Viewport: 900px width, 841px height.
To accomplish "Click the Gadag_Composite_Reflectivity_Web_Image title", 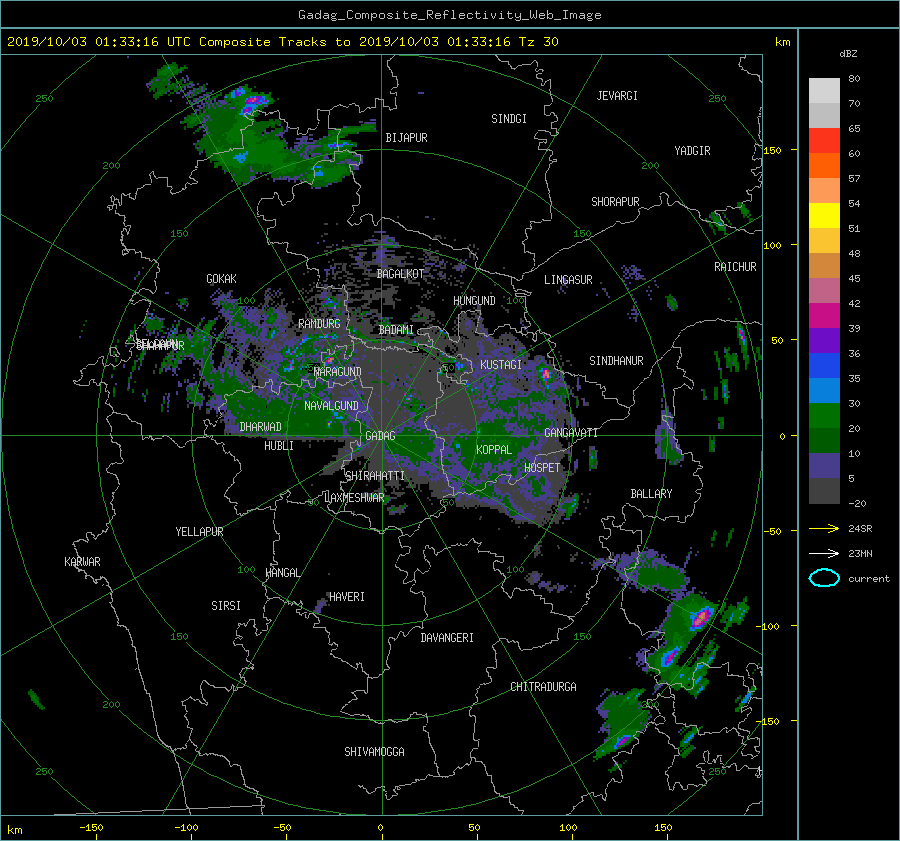I will (449, 15).
